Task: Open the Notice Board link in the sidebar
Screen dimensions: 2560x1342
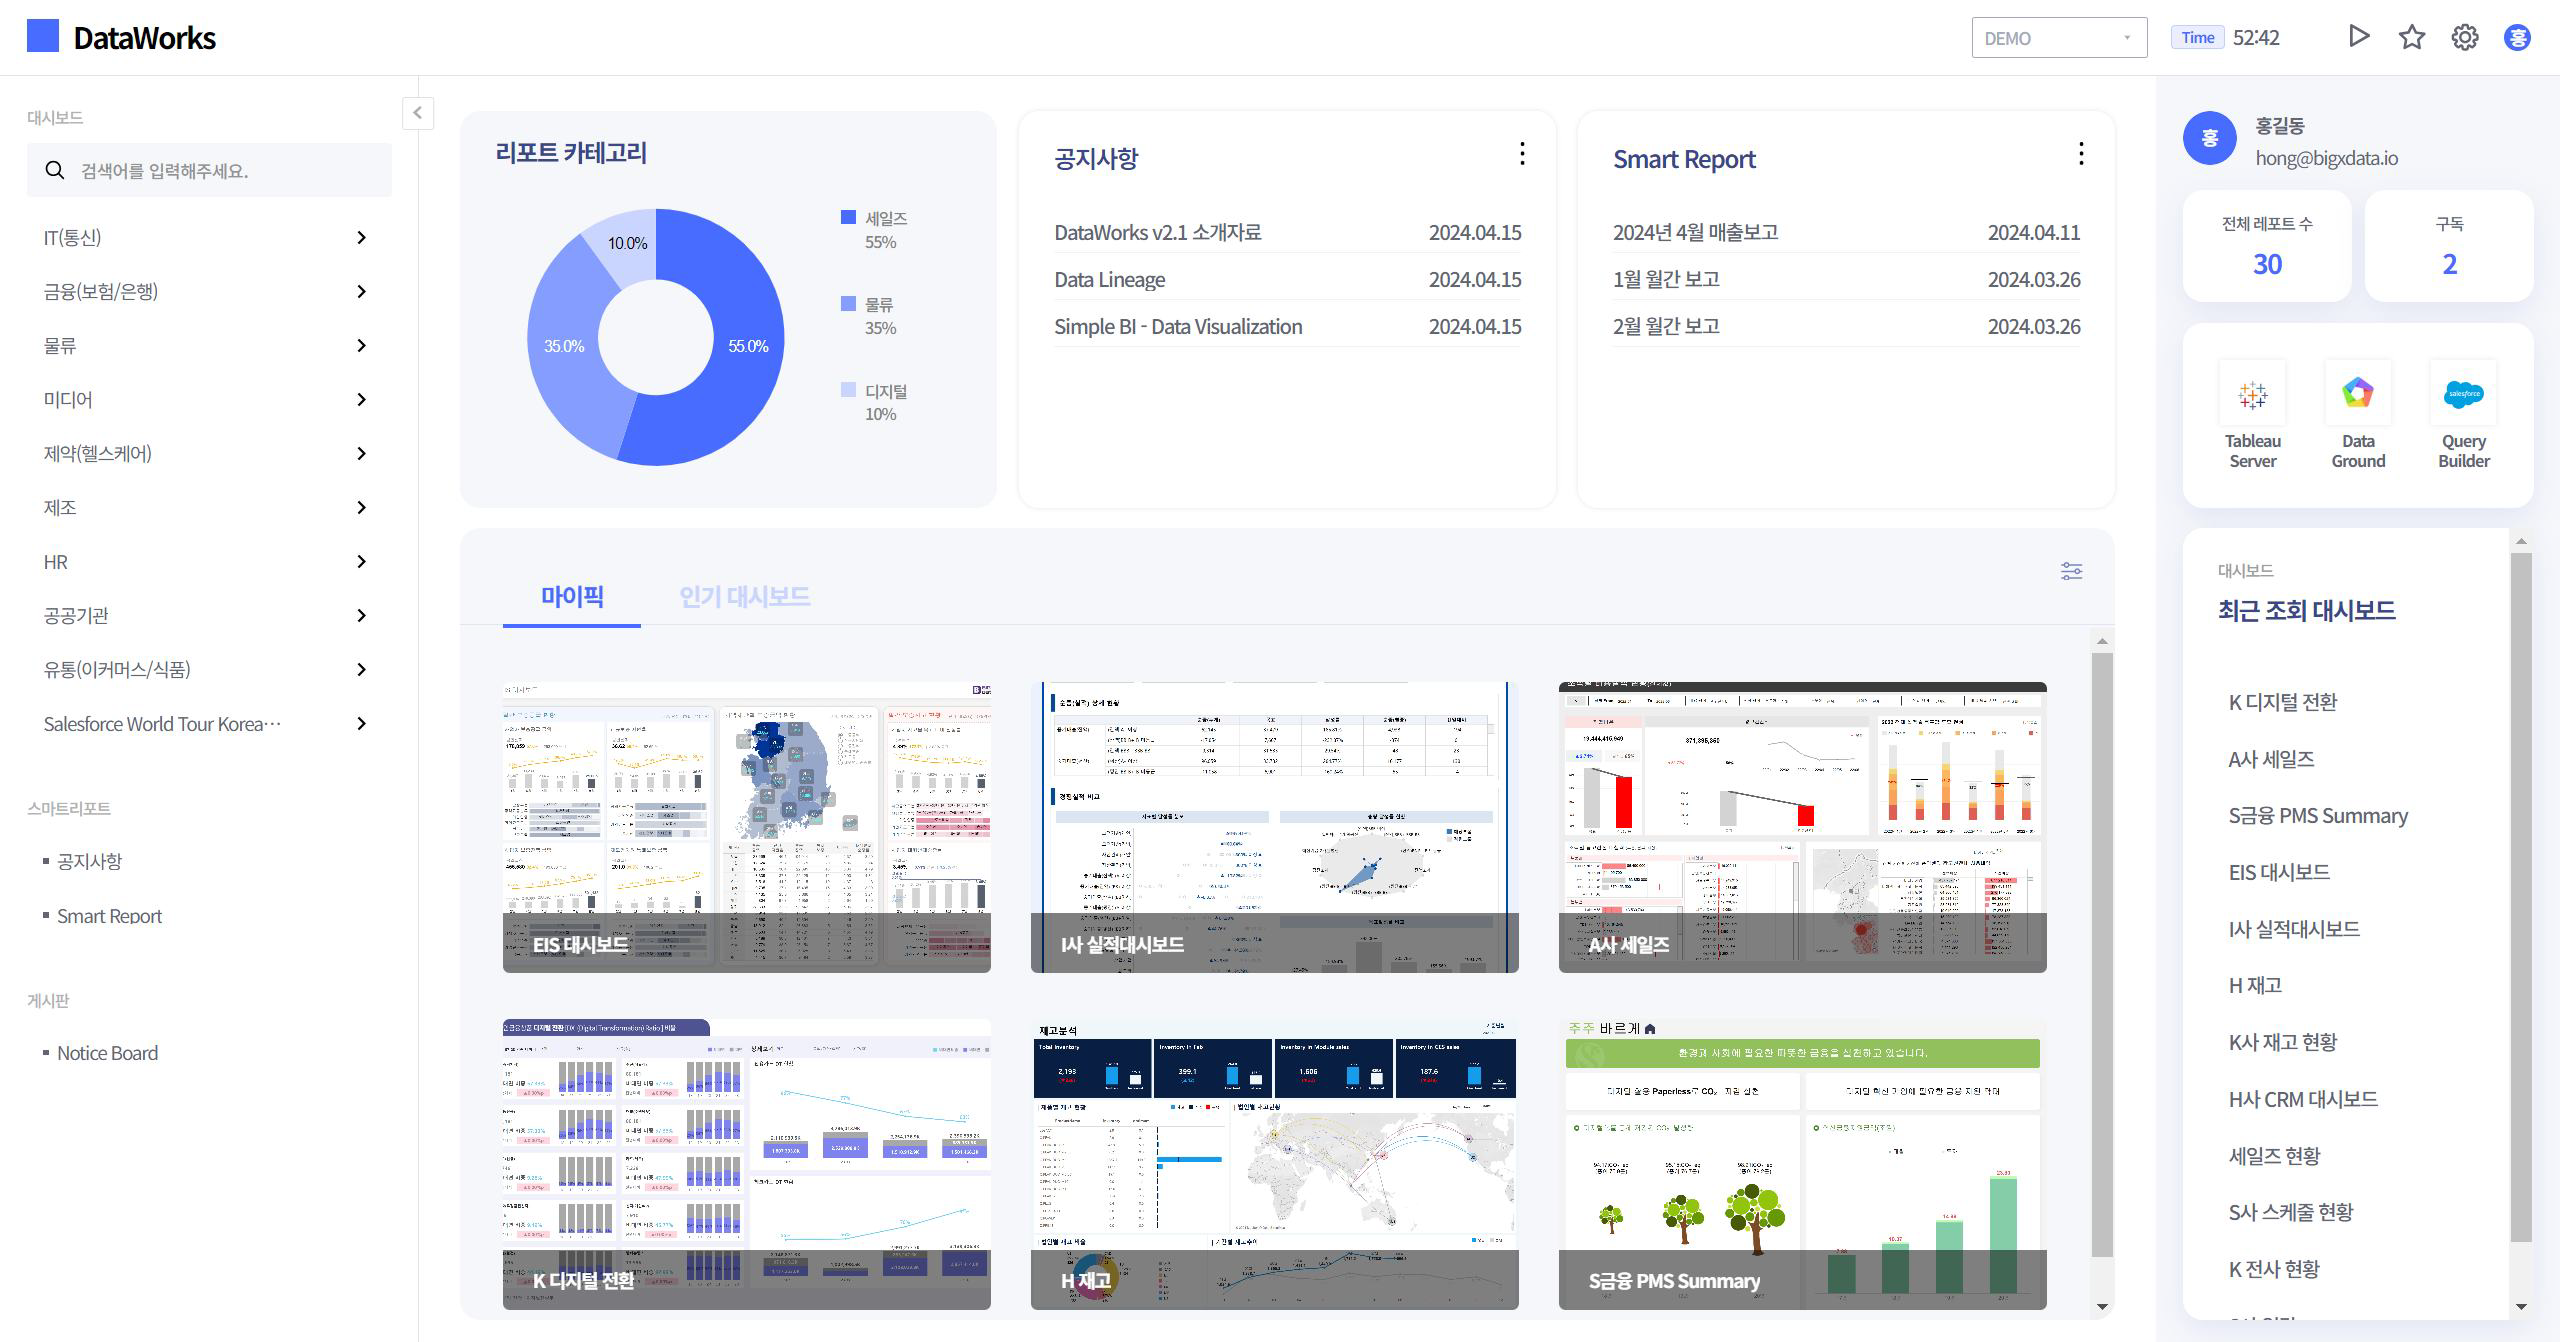Action: 107,1053
